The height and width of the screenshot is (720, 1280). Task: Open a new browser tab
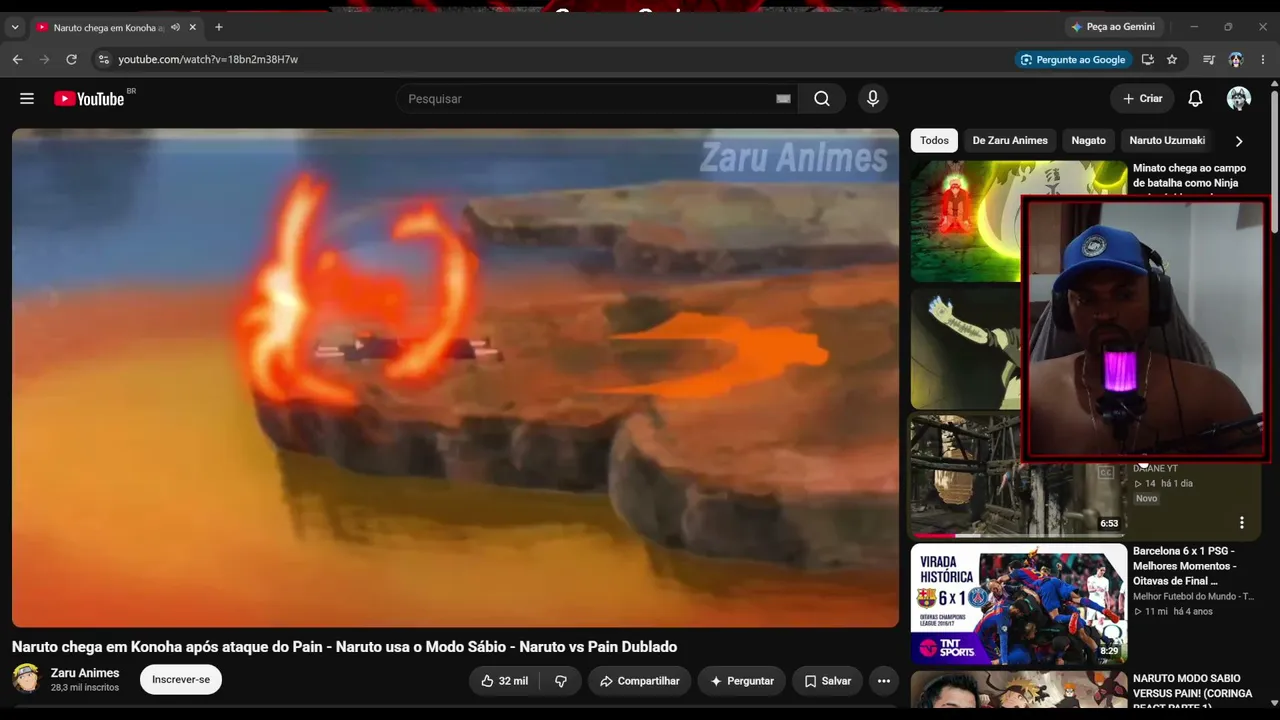point(219,28)
